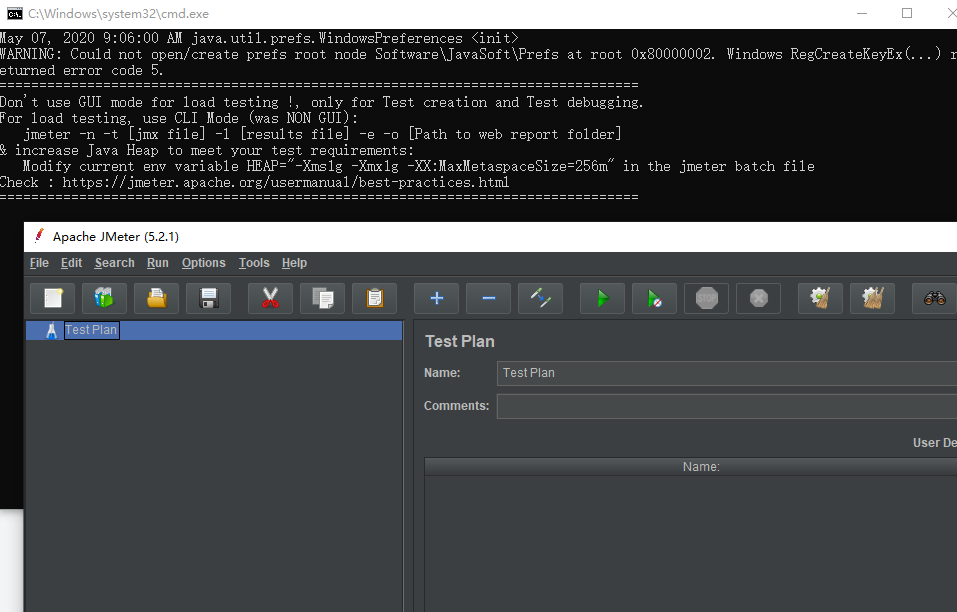The image size is (957, 612).
Task: Open the Edit menu
Action: point(71,263)
